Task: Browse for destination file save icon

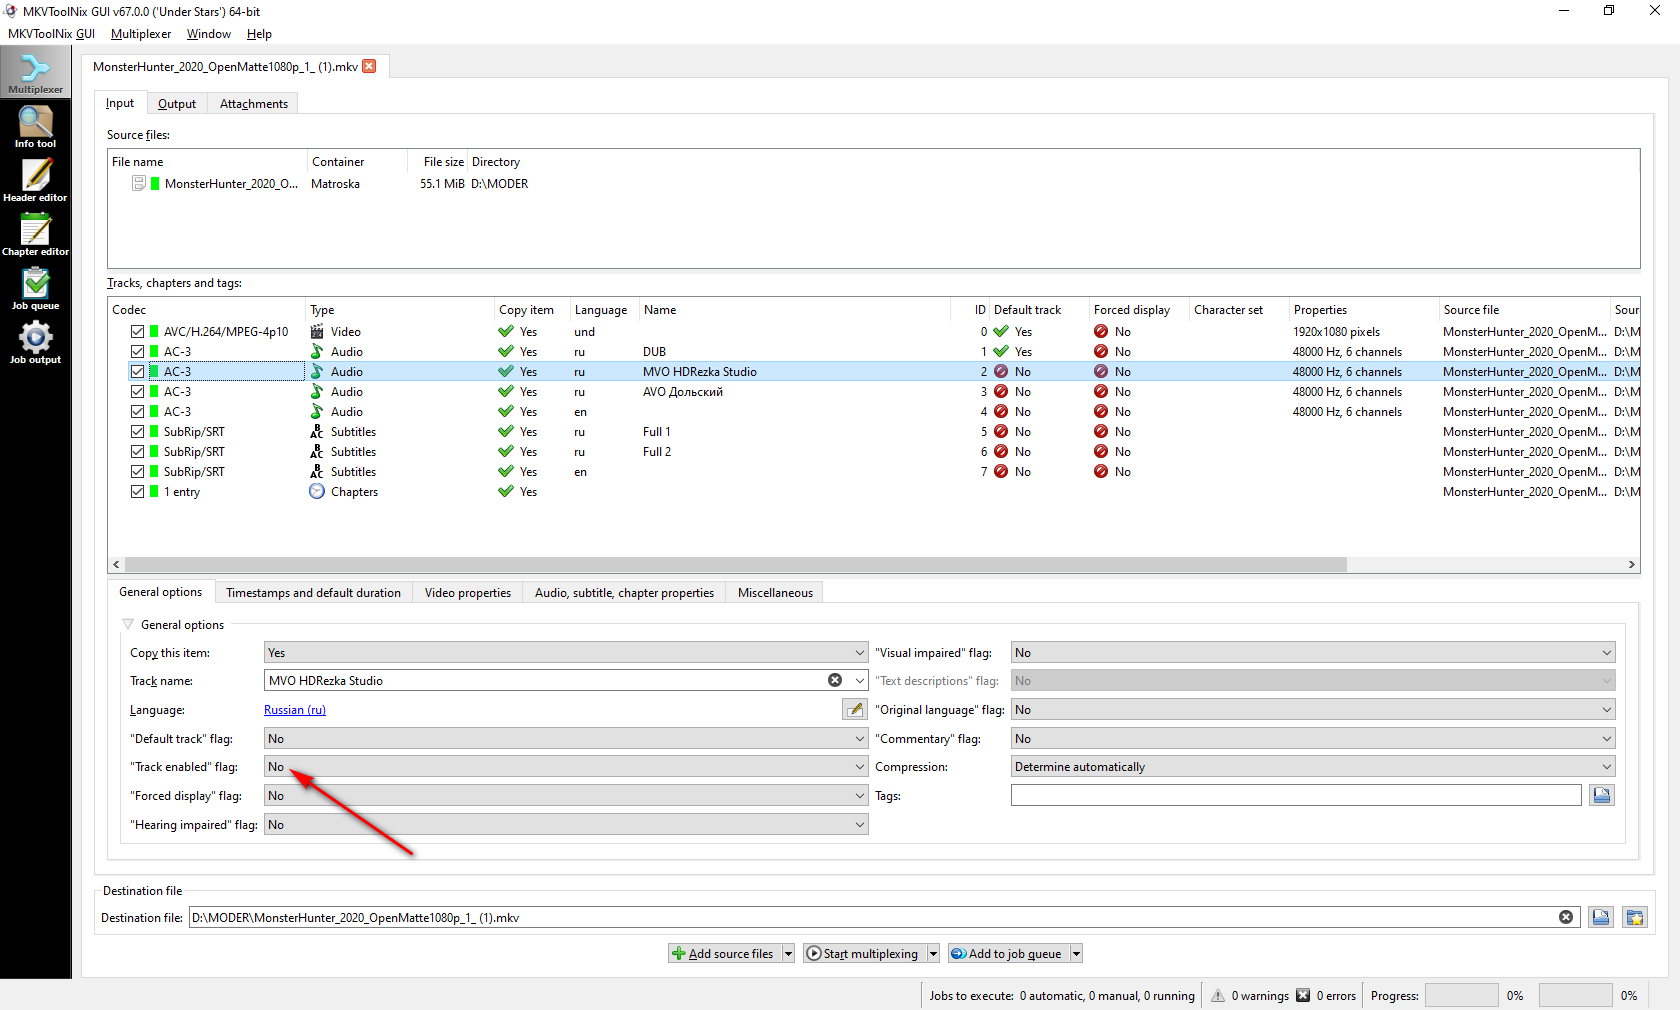Action: (1601, 917)
